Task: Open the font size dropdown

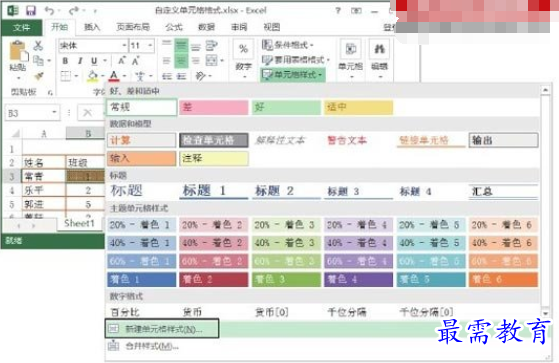Action: coord(150,46)
